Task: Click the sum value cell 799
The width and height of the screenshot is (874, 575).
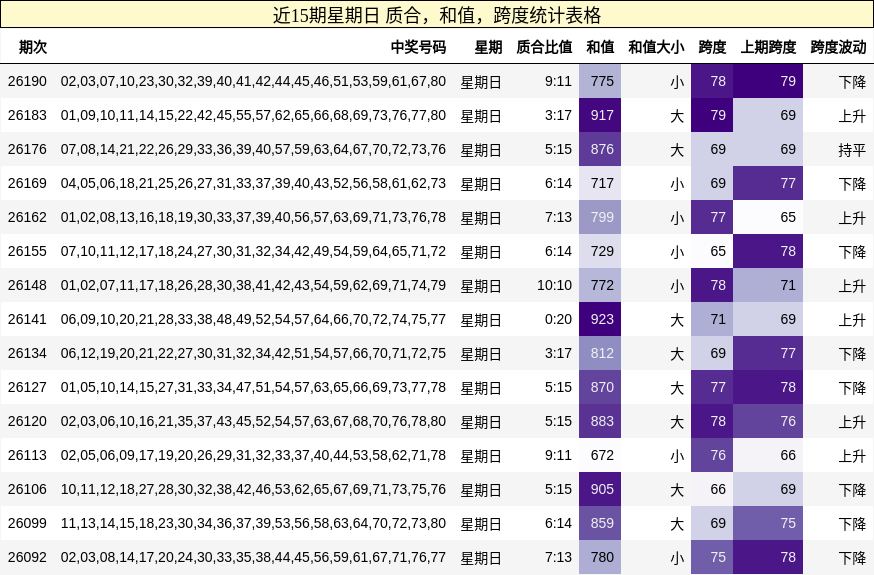Action: pos(600,217)
